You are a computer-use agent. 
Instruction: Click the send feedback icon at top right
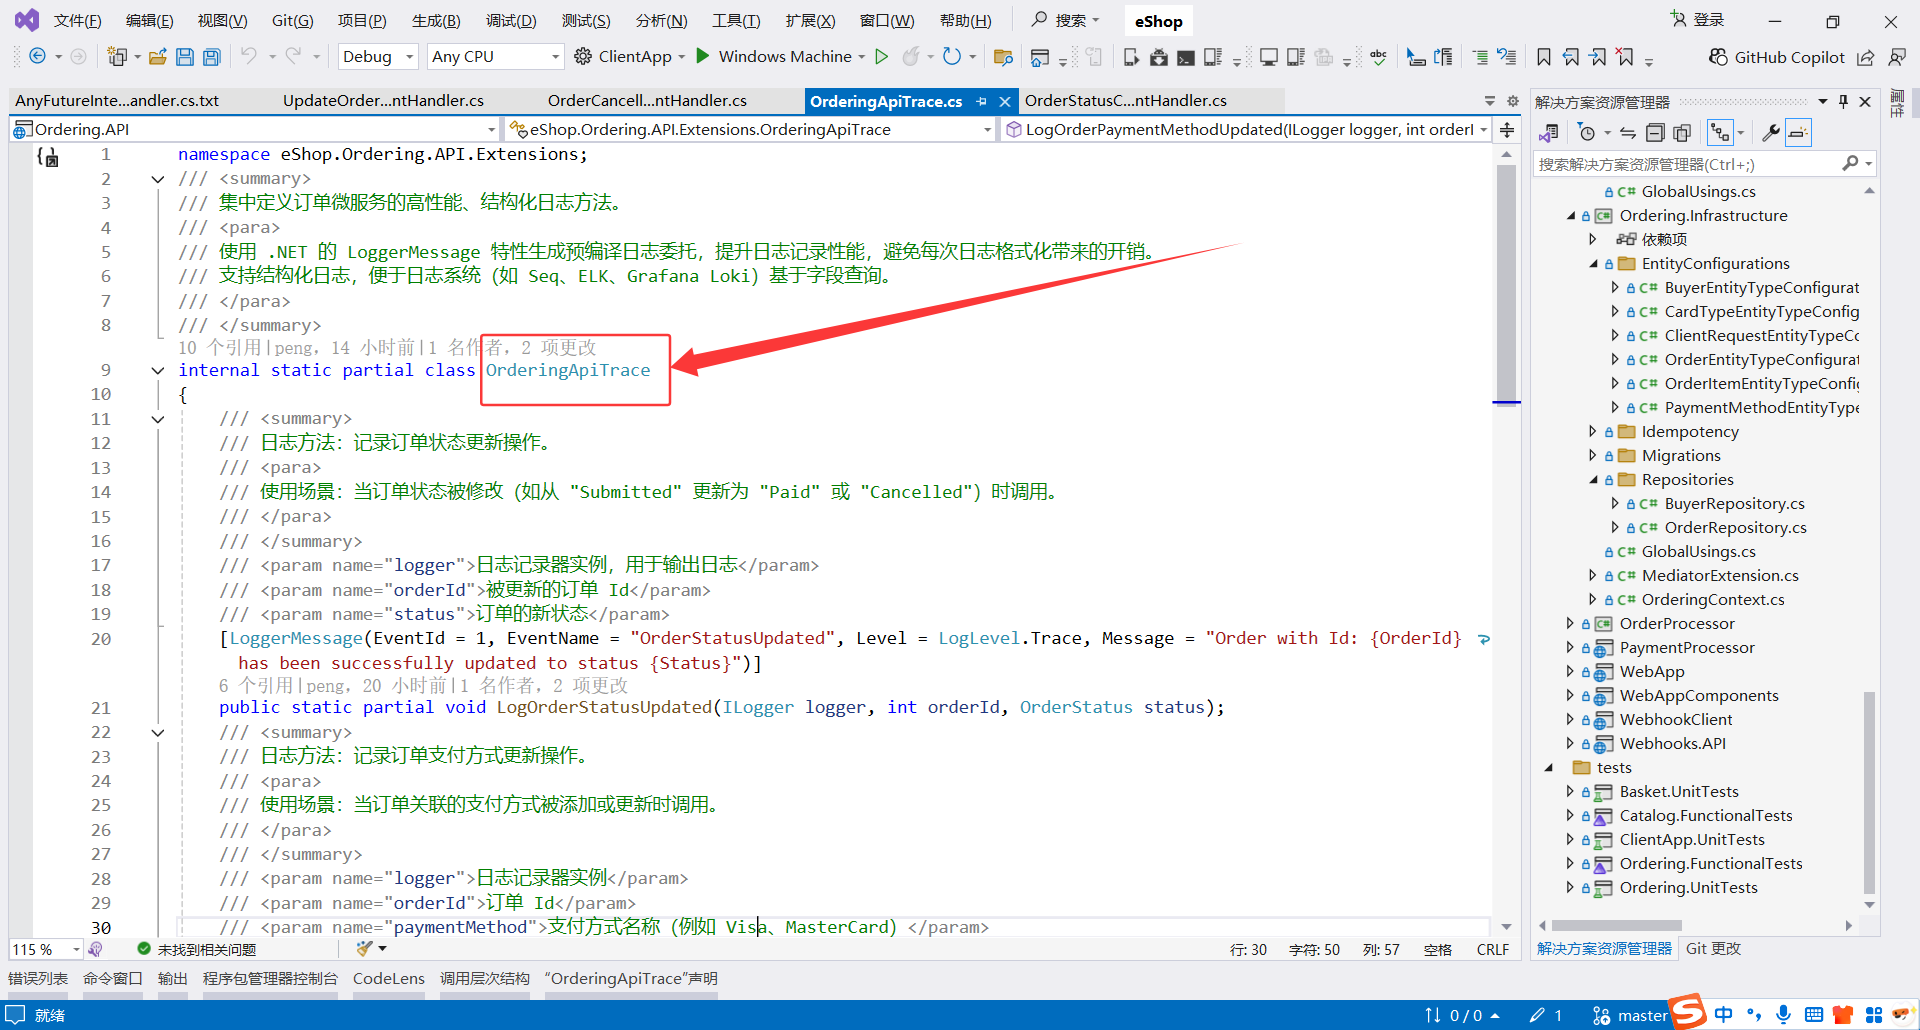click(x=1897, y=57)
